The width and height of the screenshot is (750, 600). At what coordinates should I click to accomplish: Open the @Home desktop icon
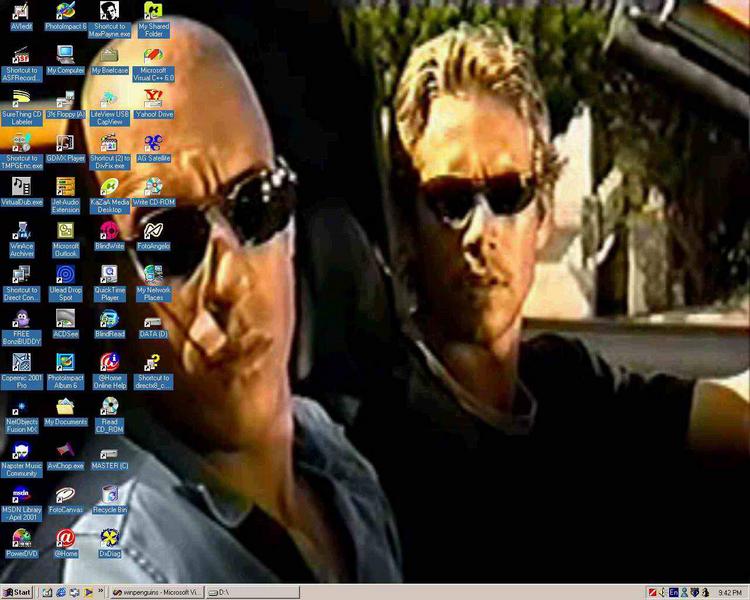66,544
